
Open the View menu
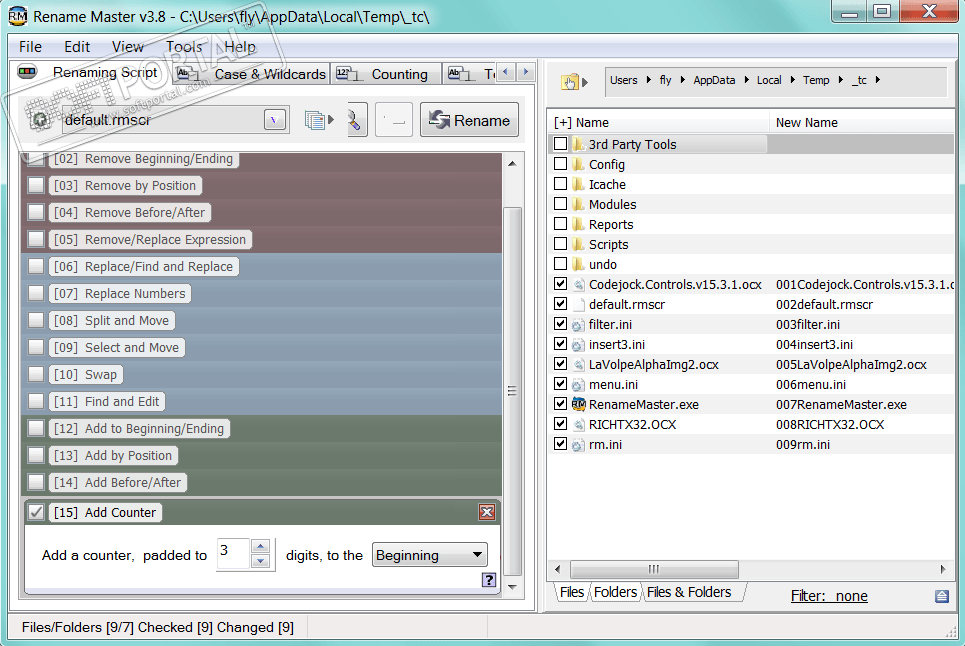127,47
